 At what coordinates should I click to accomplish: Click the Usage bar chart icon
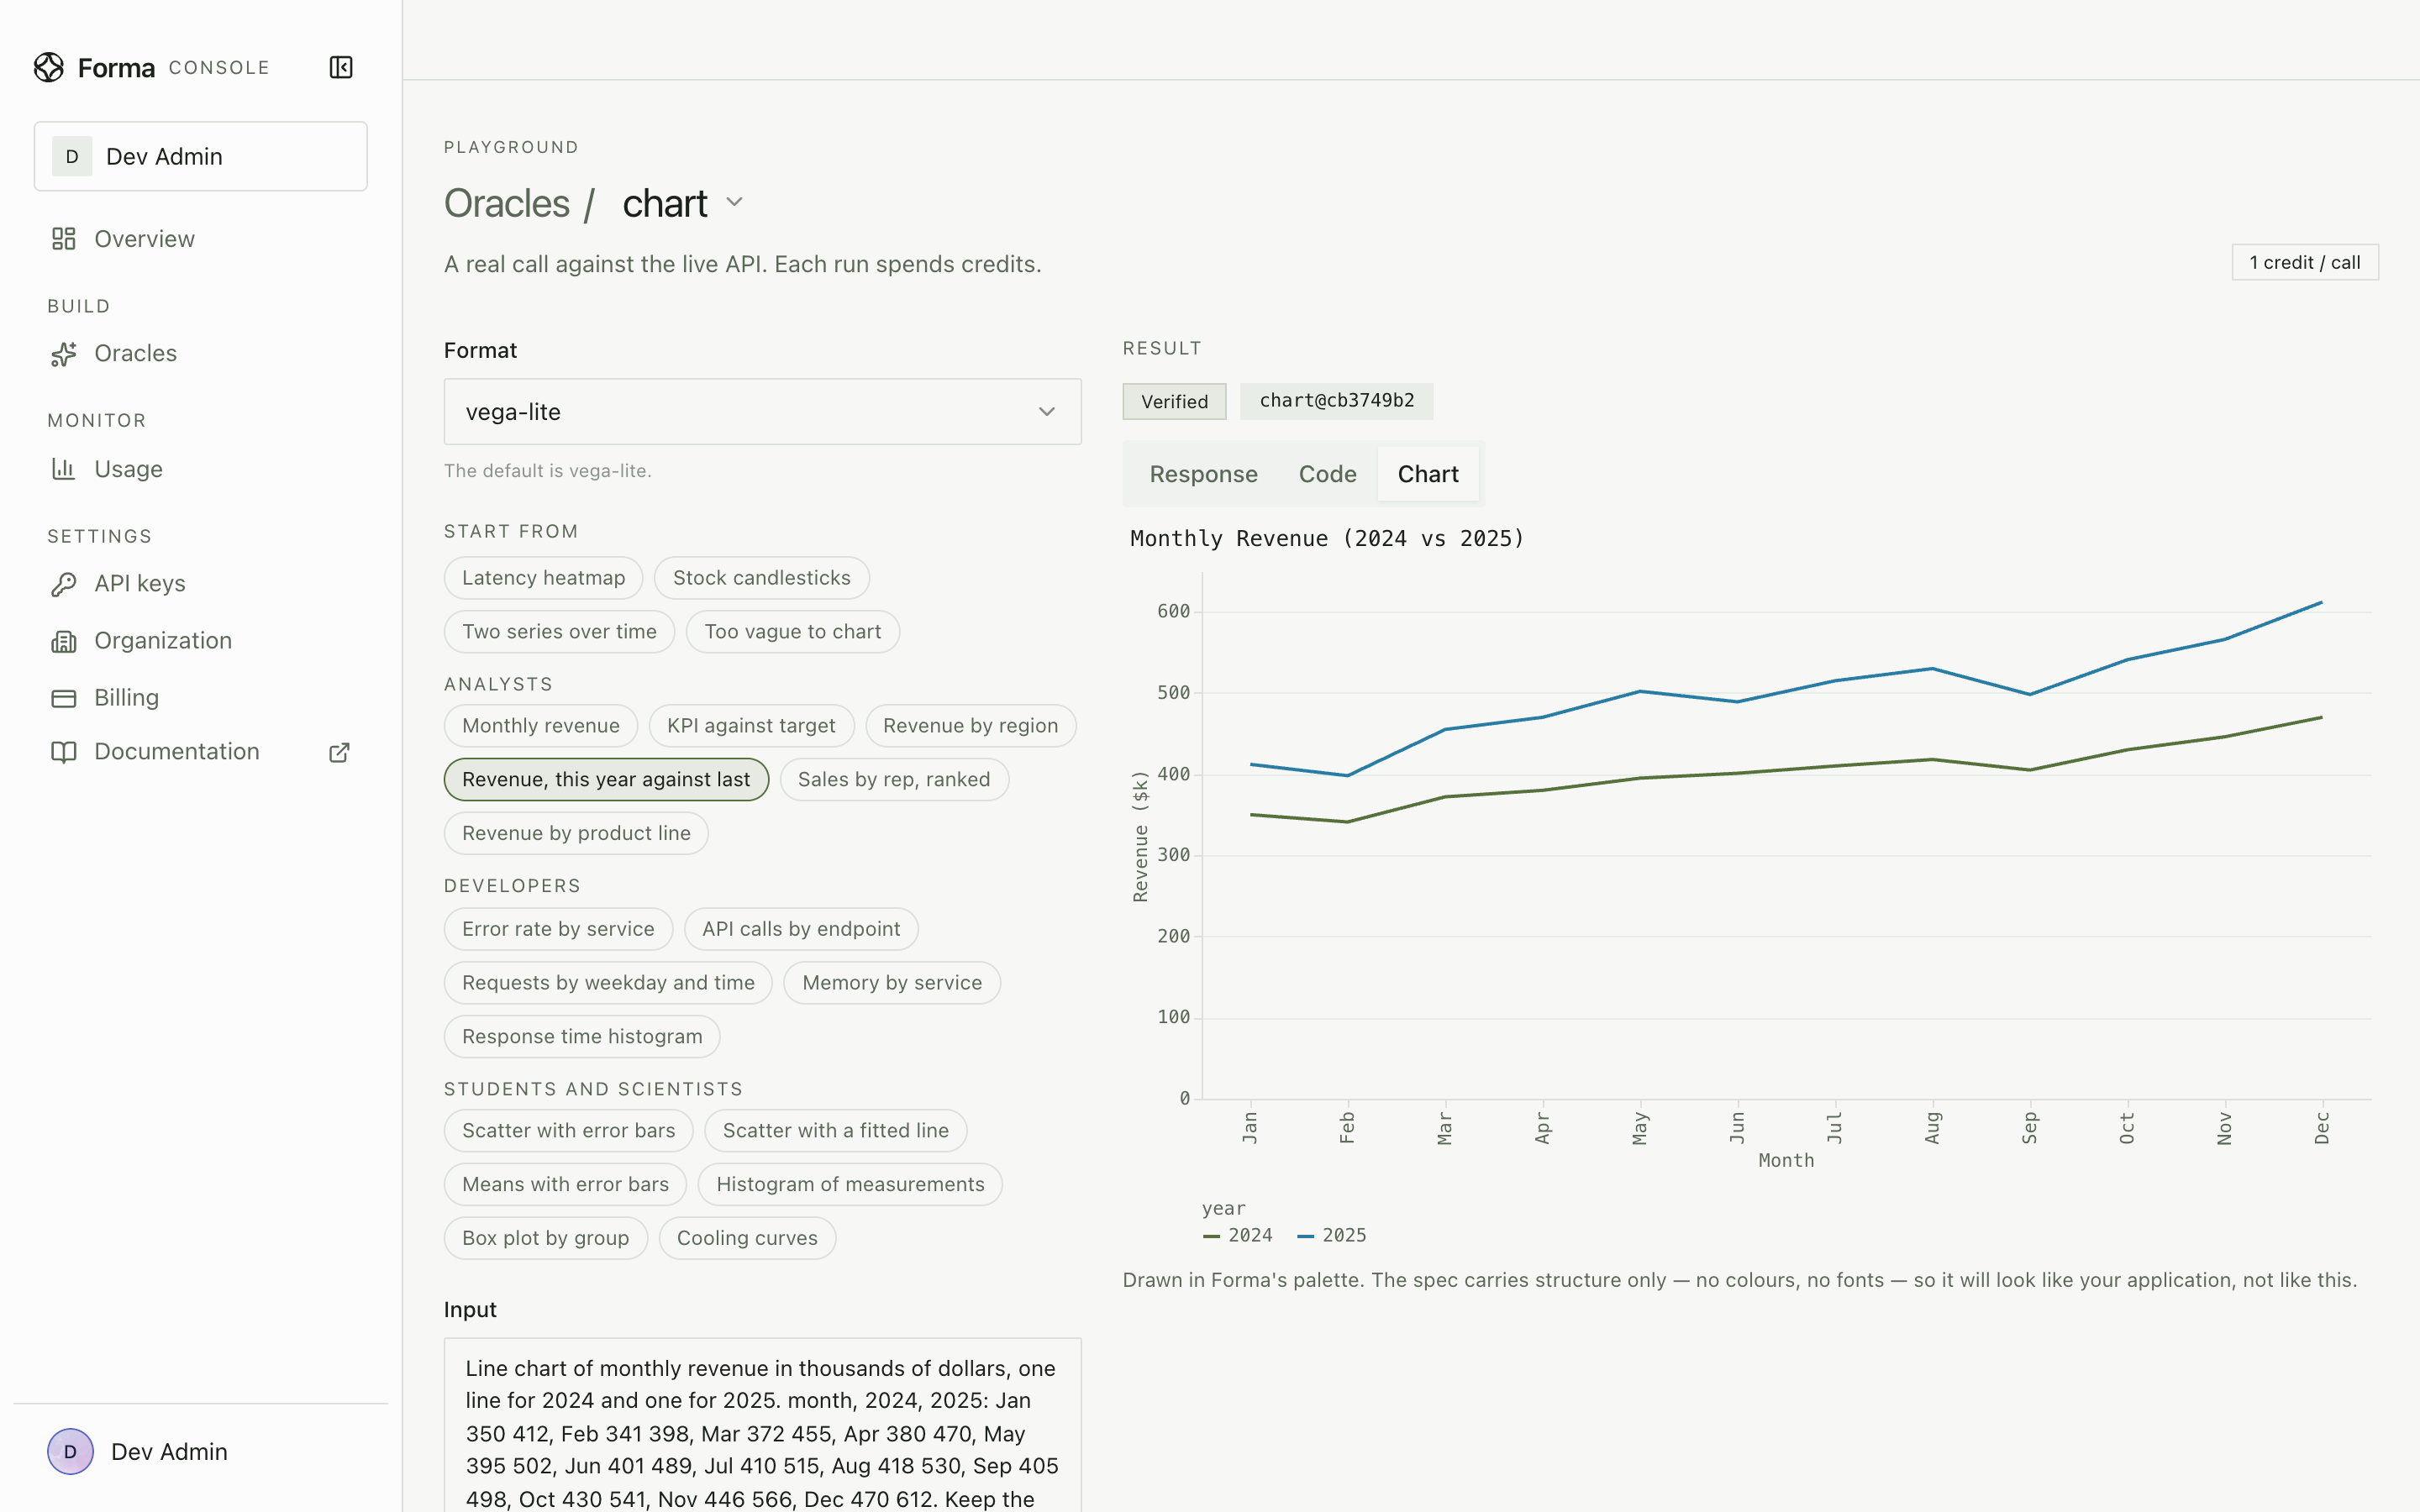click(64, 469)
